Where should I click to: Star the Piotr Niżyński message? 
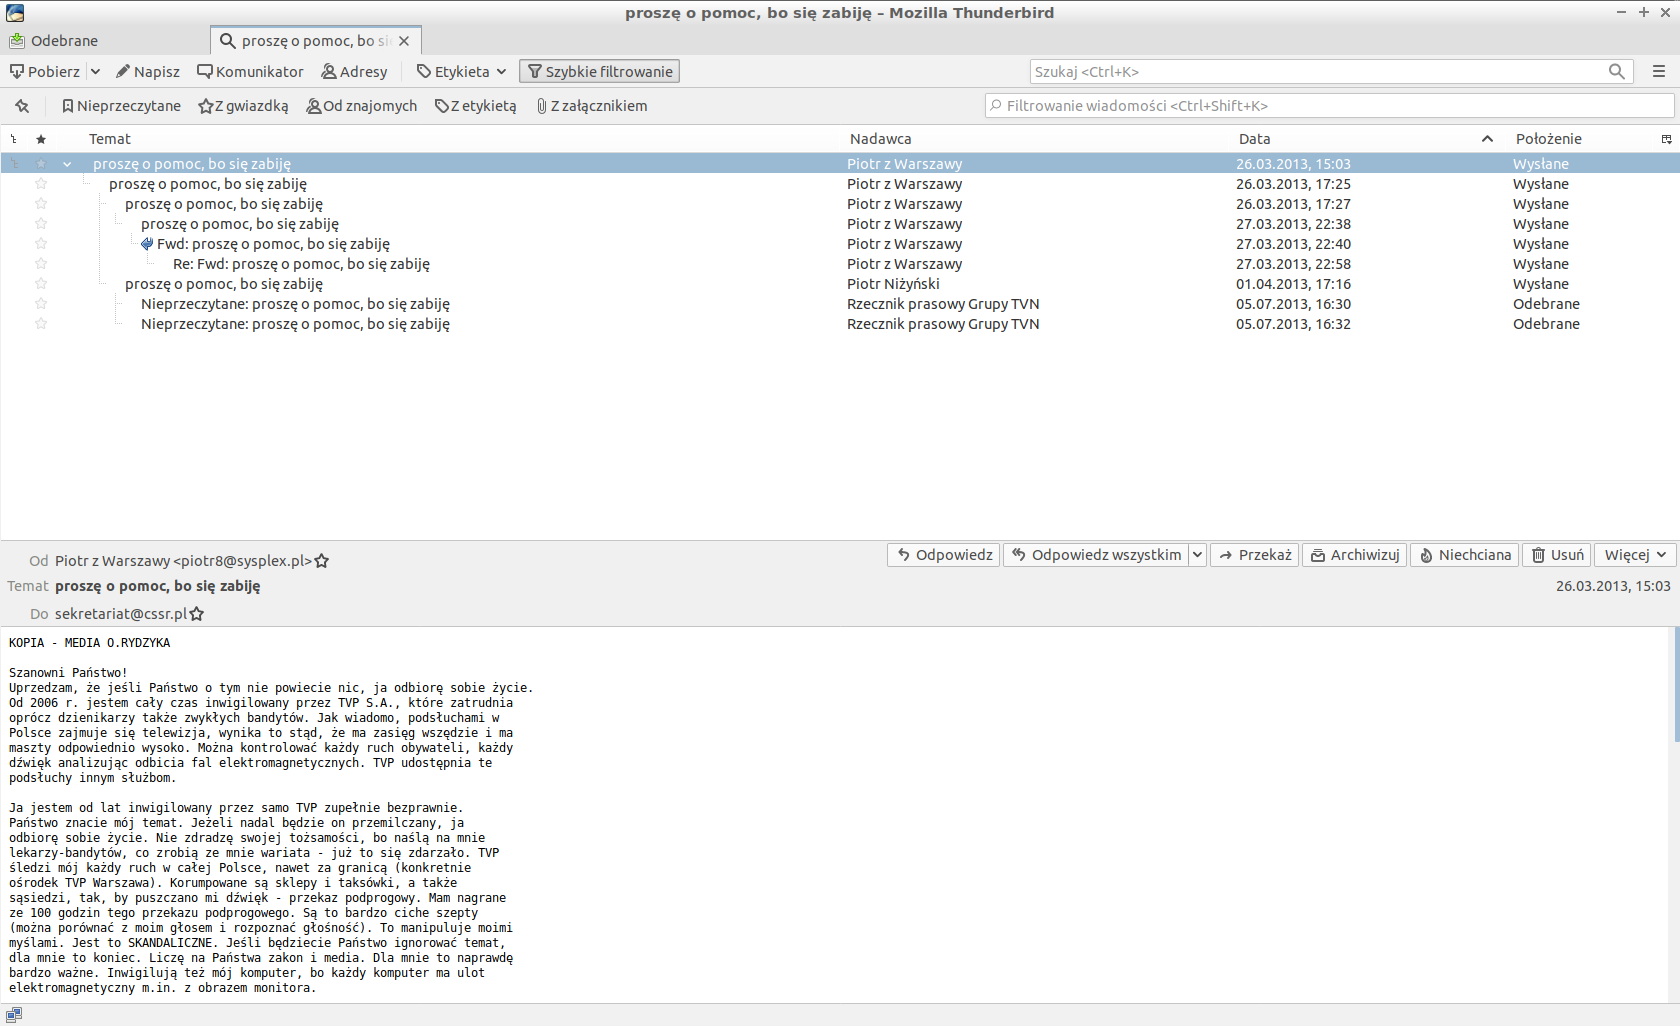[x=41, y=284]
